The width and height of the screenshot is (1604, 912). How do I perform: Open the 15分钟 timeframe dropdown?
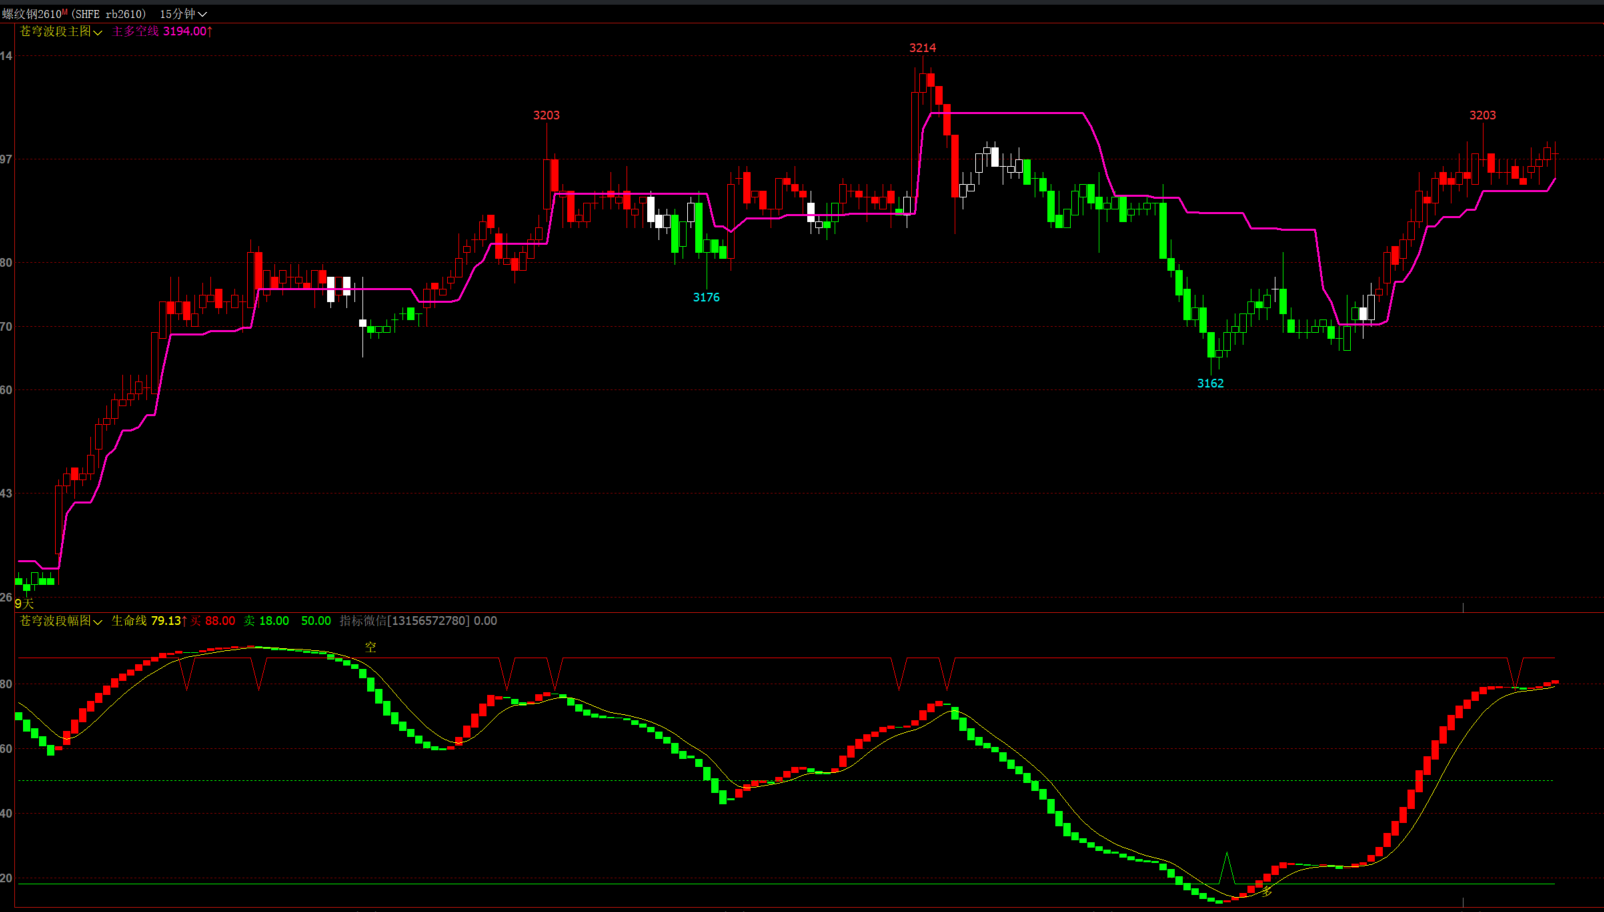[183, 14]
